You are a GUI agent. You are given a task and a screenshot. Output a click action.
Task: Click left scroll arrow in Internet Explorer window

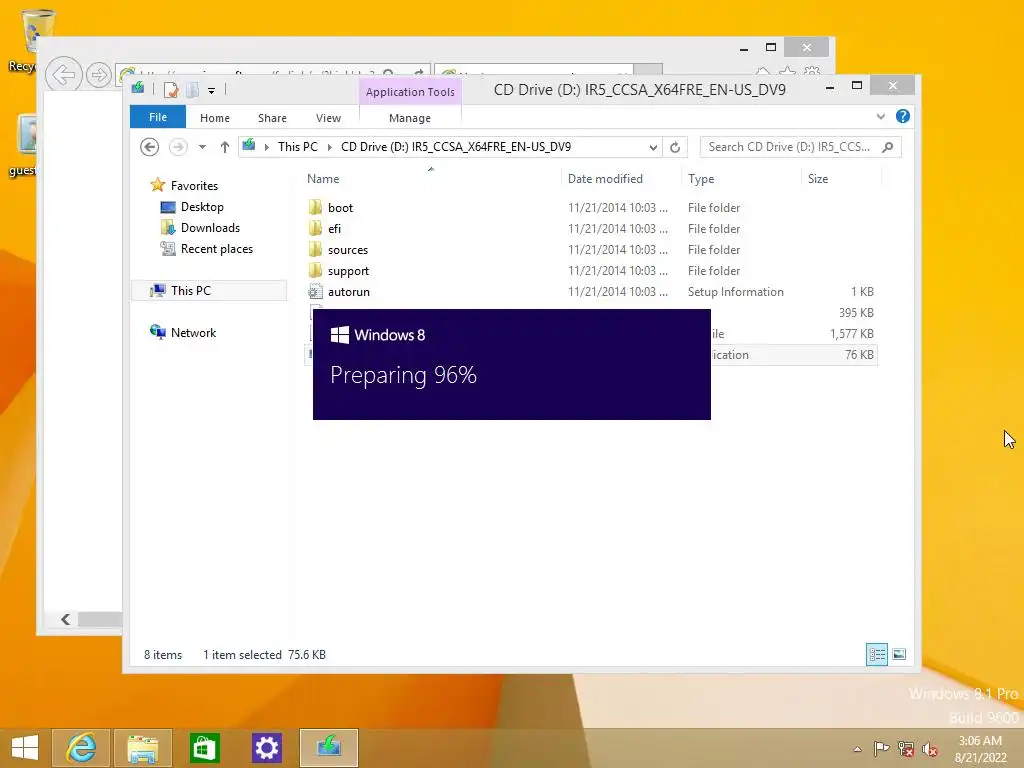click(x=65, y=619)
